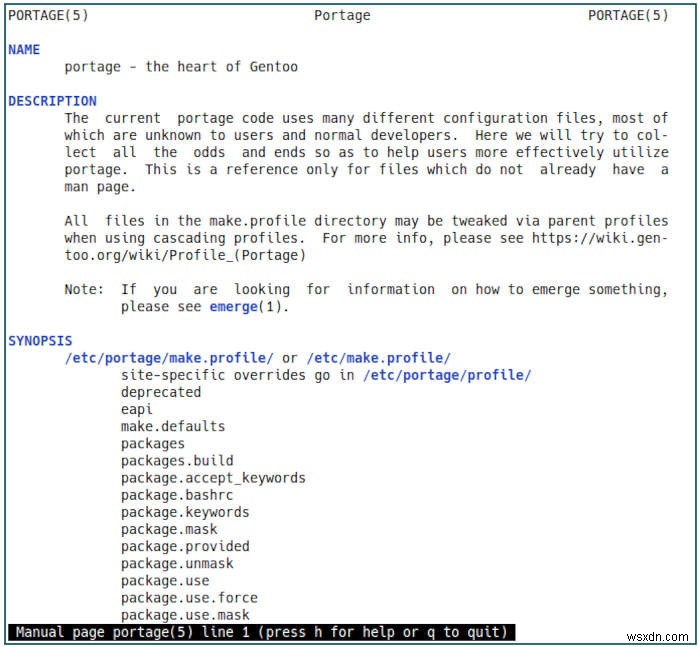Select the 'deprecated' file entry
This screenshot has height=647, width=700.
161,392
